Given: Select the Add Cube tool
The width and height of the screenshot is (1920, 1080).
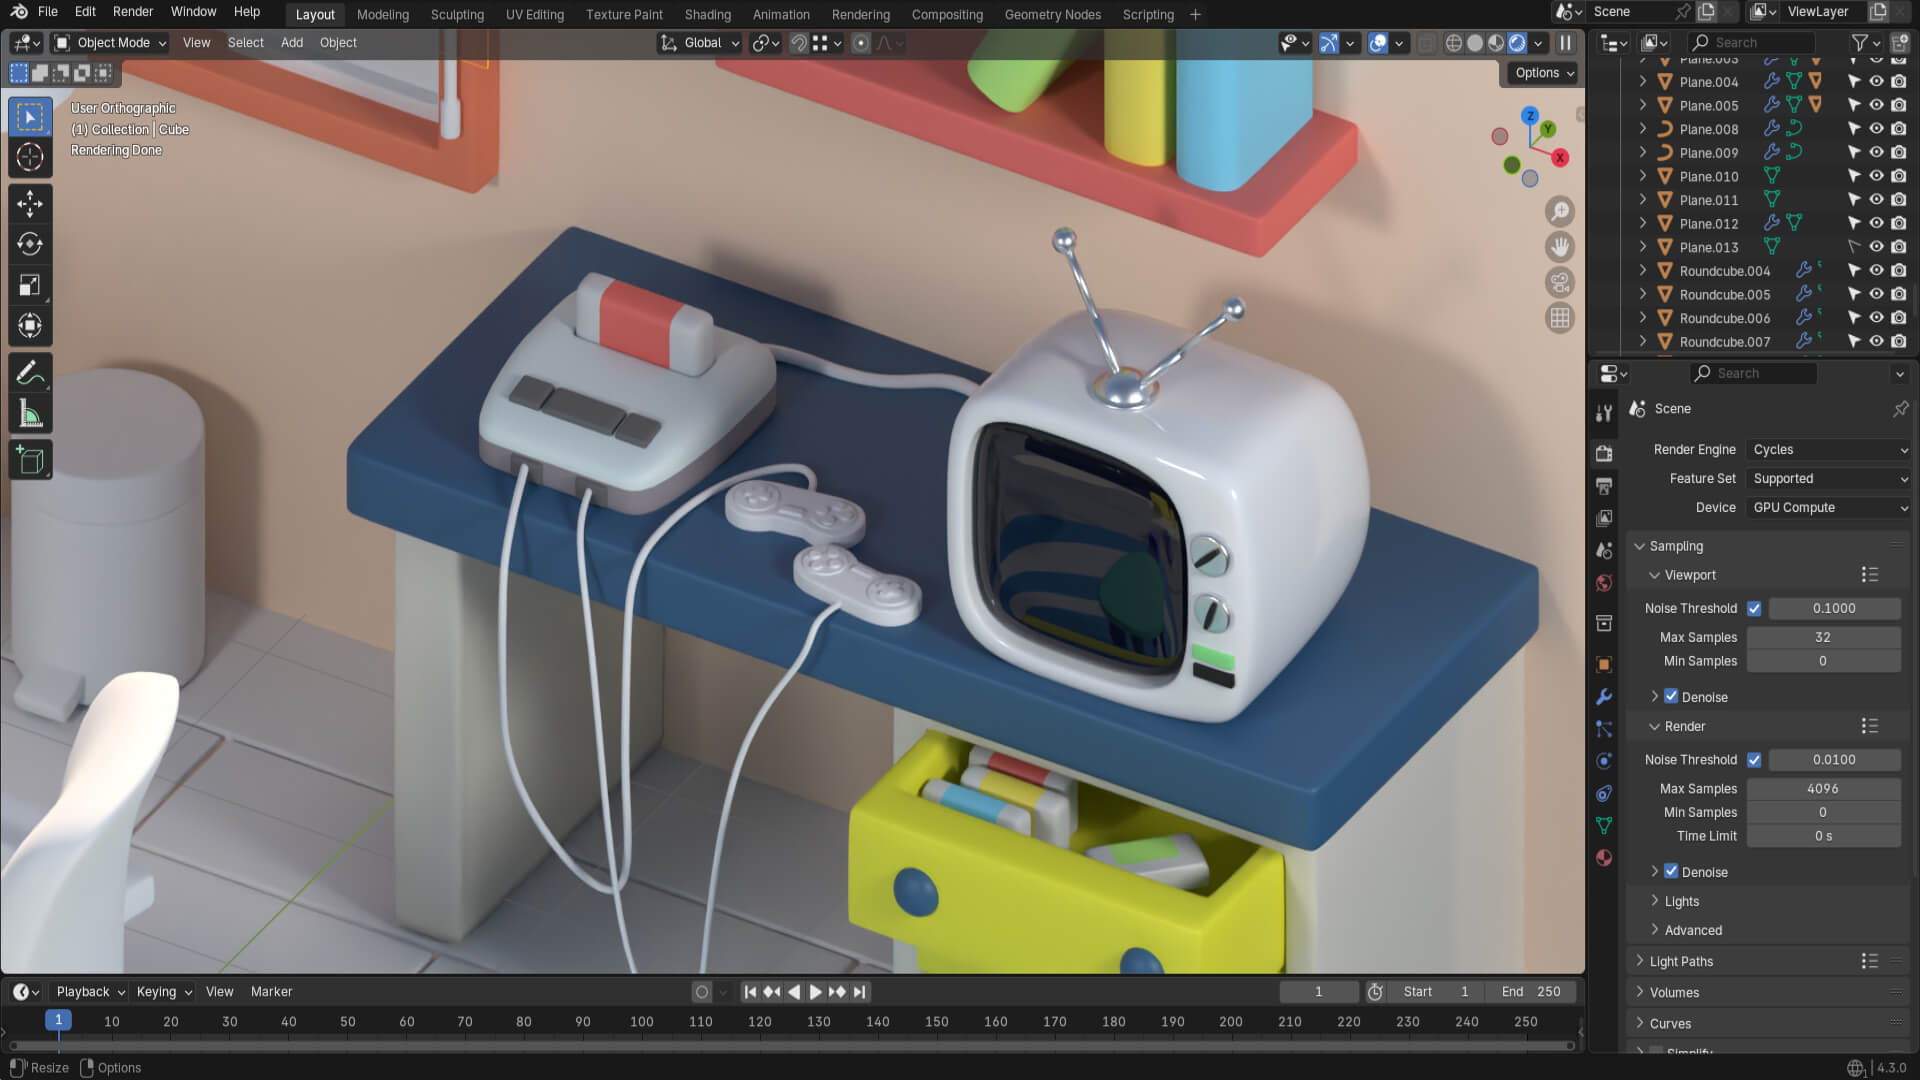Looking at the screenshot, I should 30,460.
